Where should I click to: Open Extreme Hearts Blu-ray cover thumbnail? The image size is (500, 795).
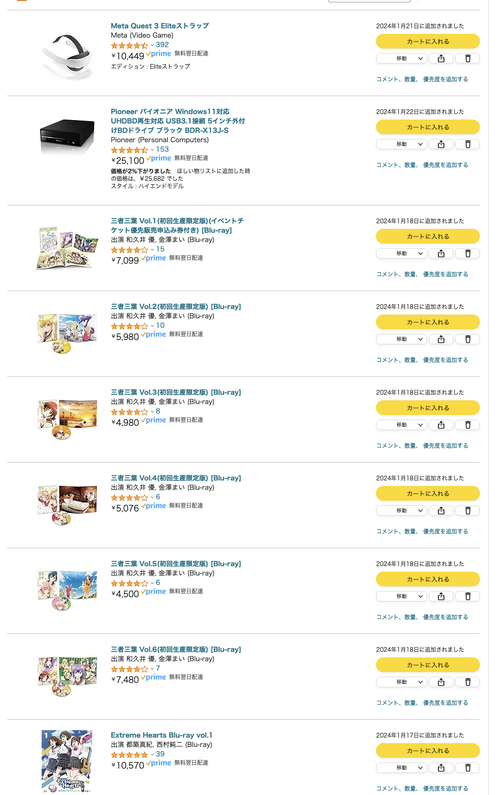pyautogui.click(x=67, y=761)
